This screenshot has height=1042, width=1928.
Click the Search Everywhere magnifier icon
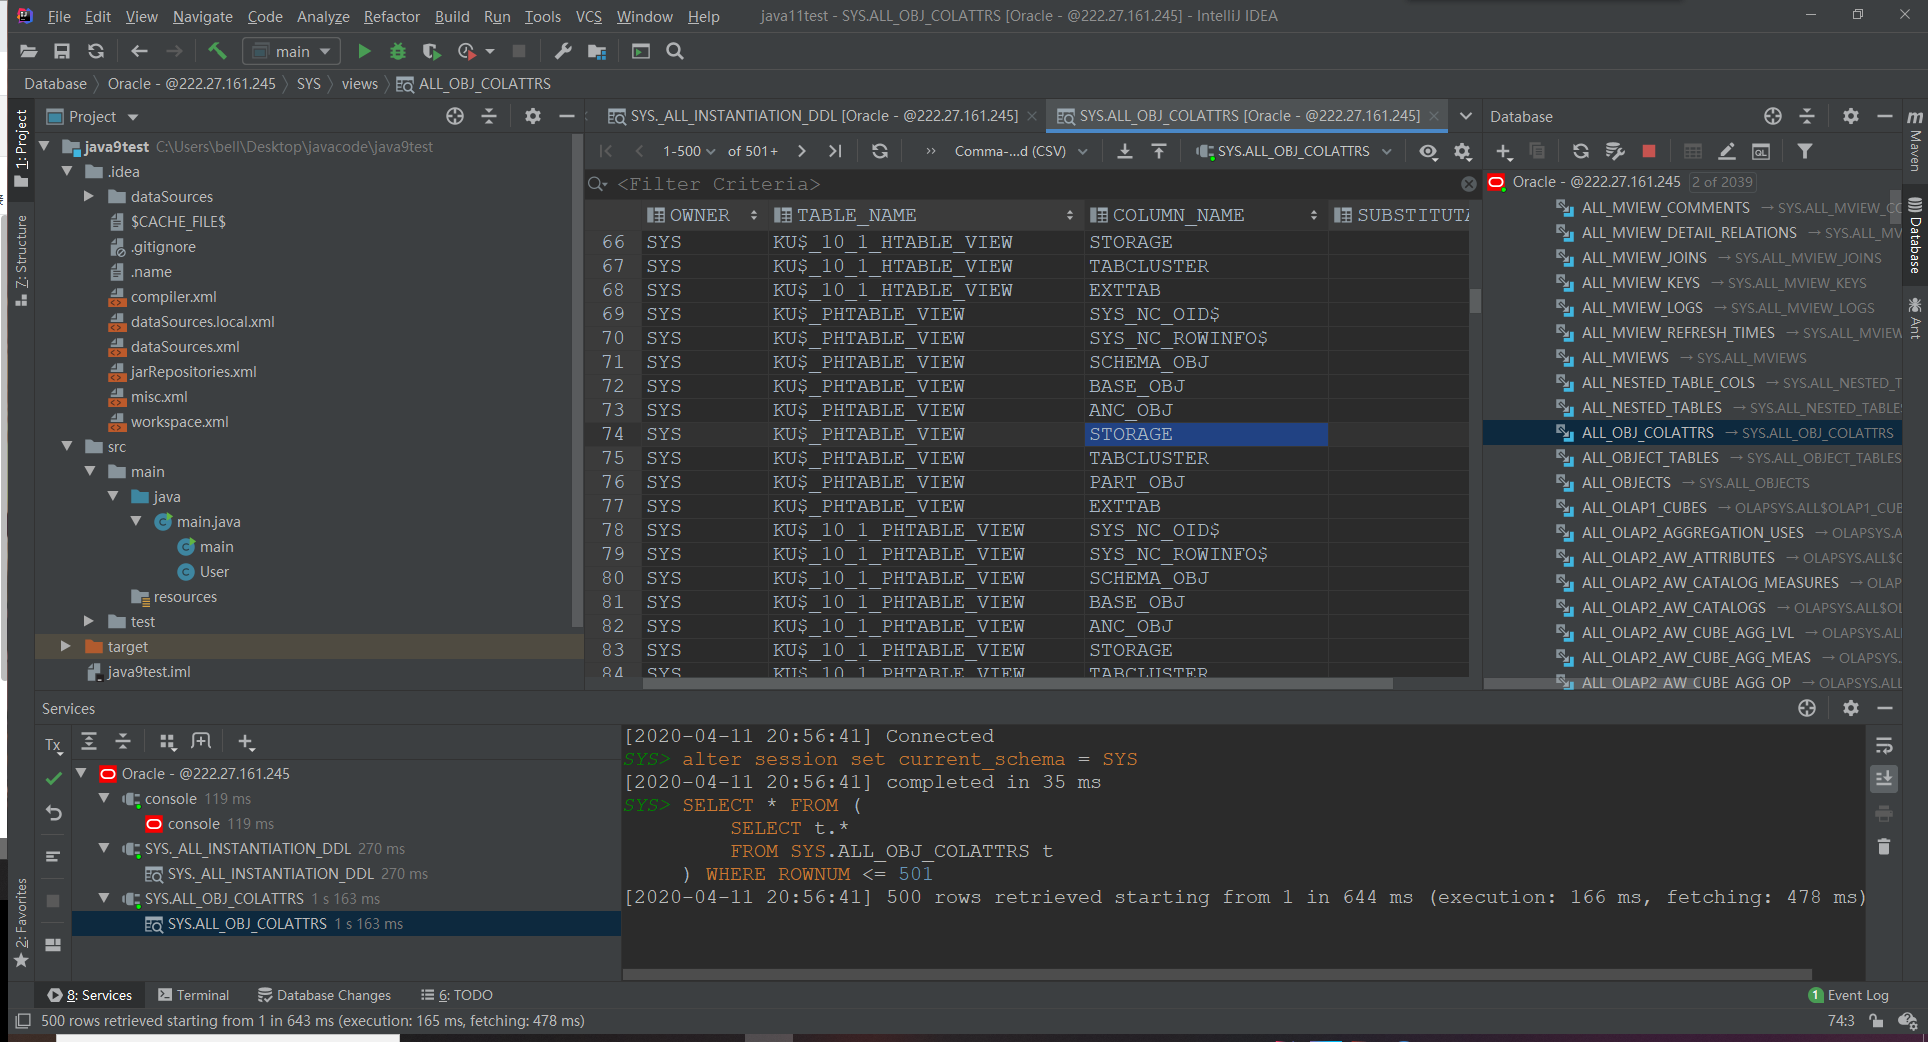click(675, 51)
